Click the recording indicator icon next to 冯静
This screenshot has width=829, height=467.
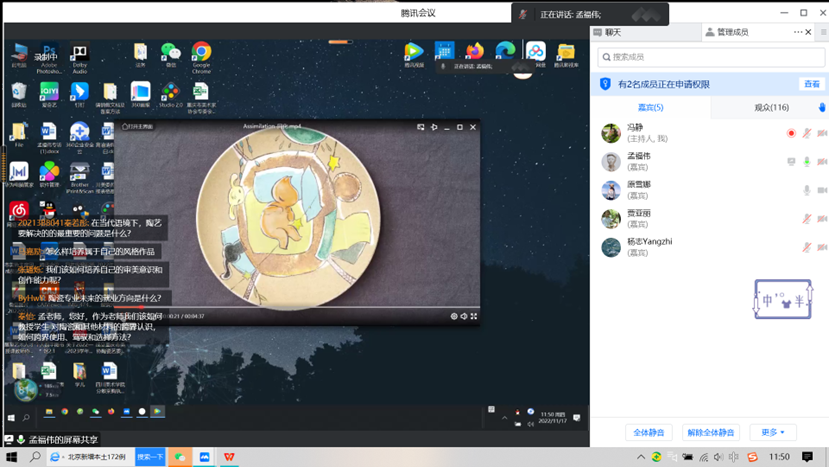point(791,133)
